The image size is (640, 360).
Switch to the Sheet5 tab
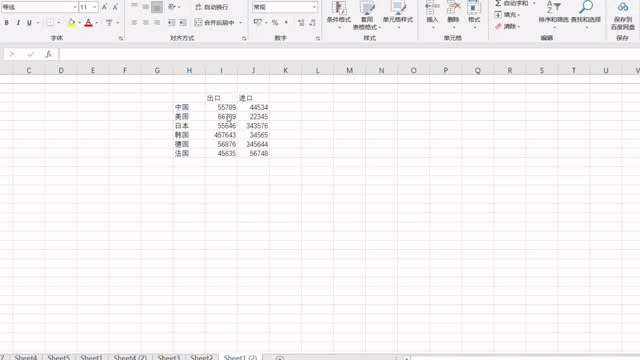(59, 357)
